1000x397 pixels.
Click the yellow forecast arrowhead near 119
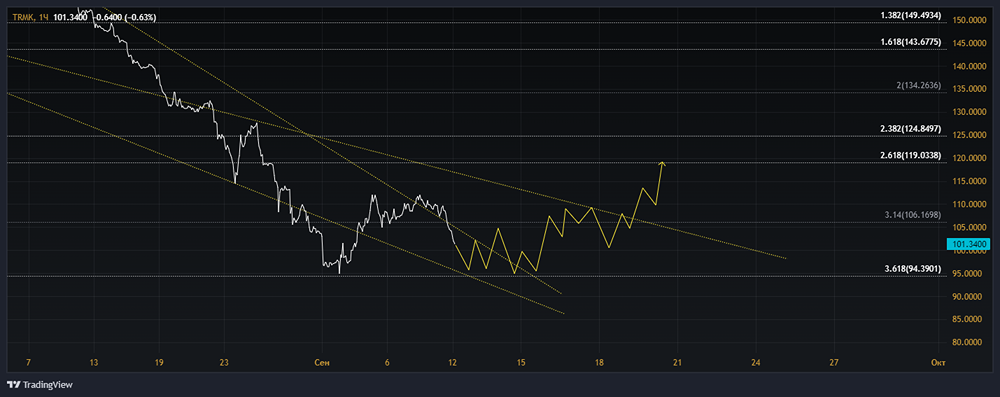click(663, 164)
